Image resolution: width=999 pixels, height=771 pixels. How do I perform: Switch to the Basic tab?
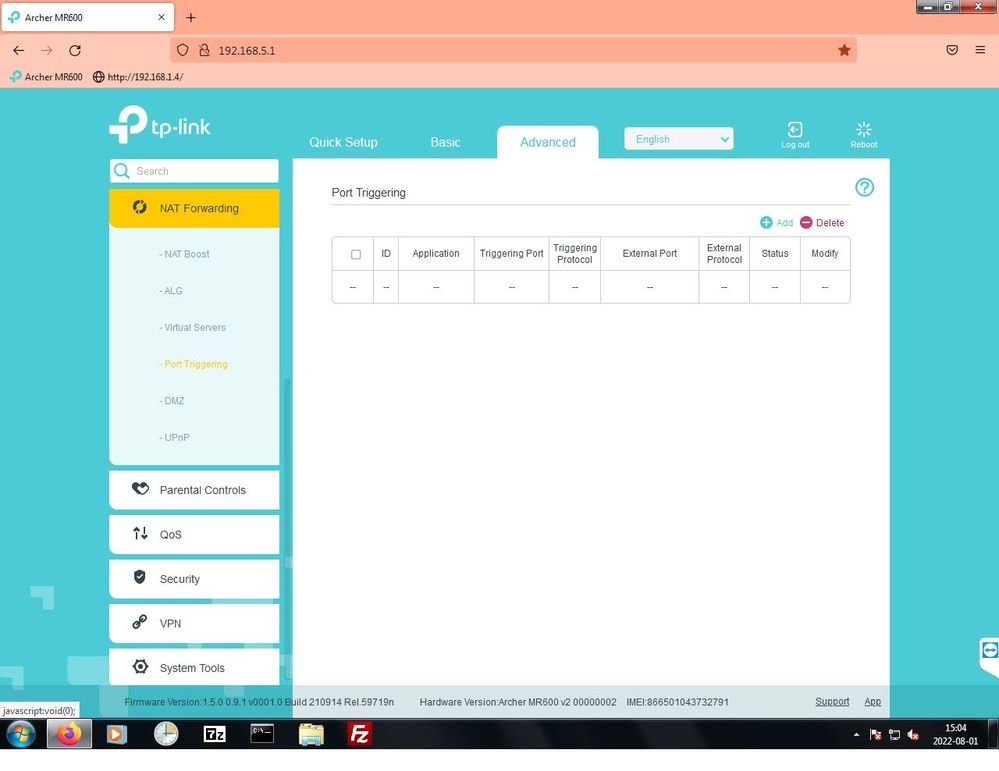(445, 142)
